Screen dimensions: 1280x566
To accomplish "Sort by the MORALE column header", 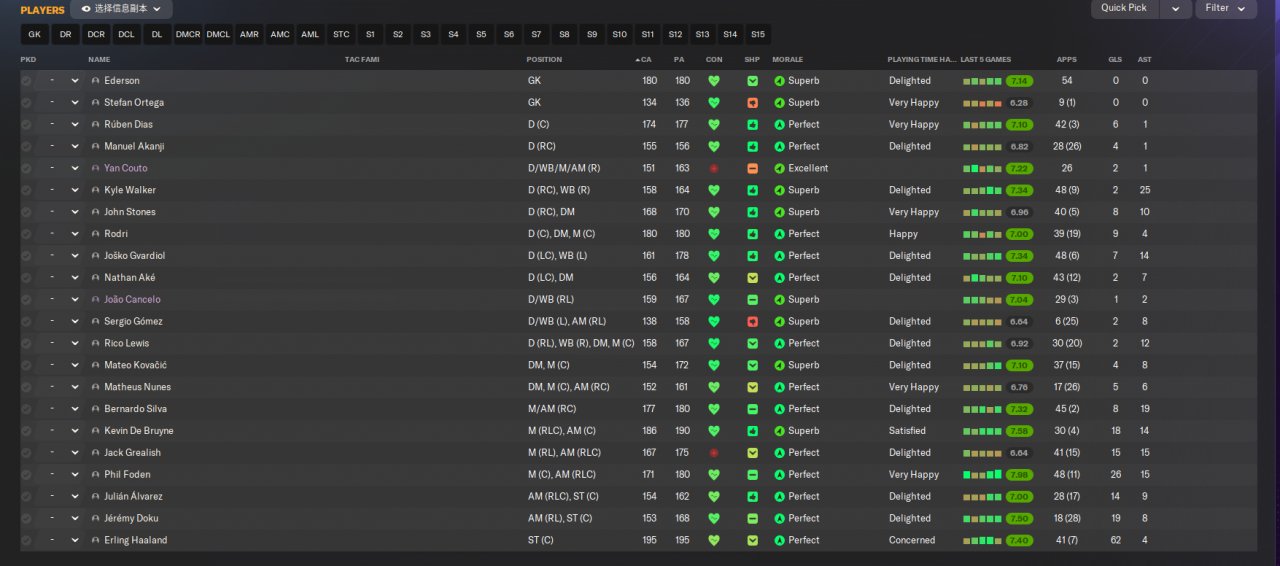I will click(788, 60).
